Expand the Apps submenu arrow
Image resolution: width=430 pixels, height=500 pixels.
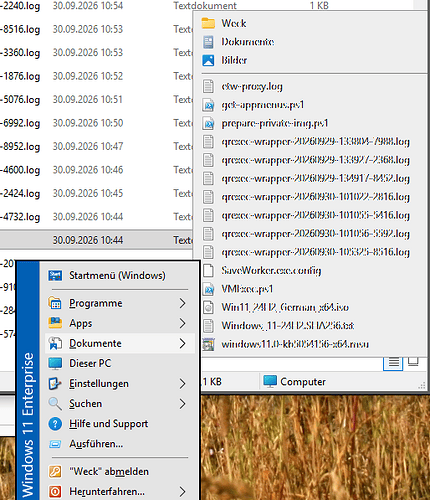[x=182, y=323]
